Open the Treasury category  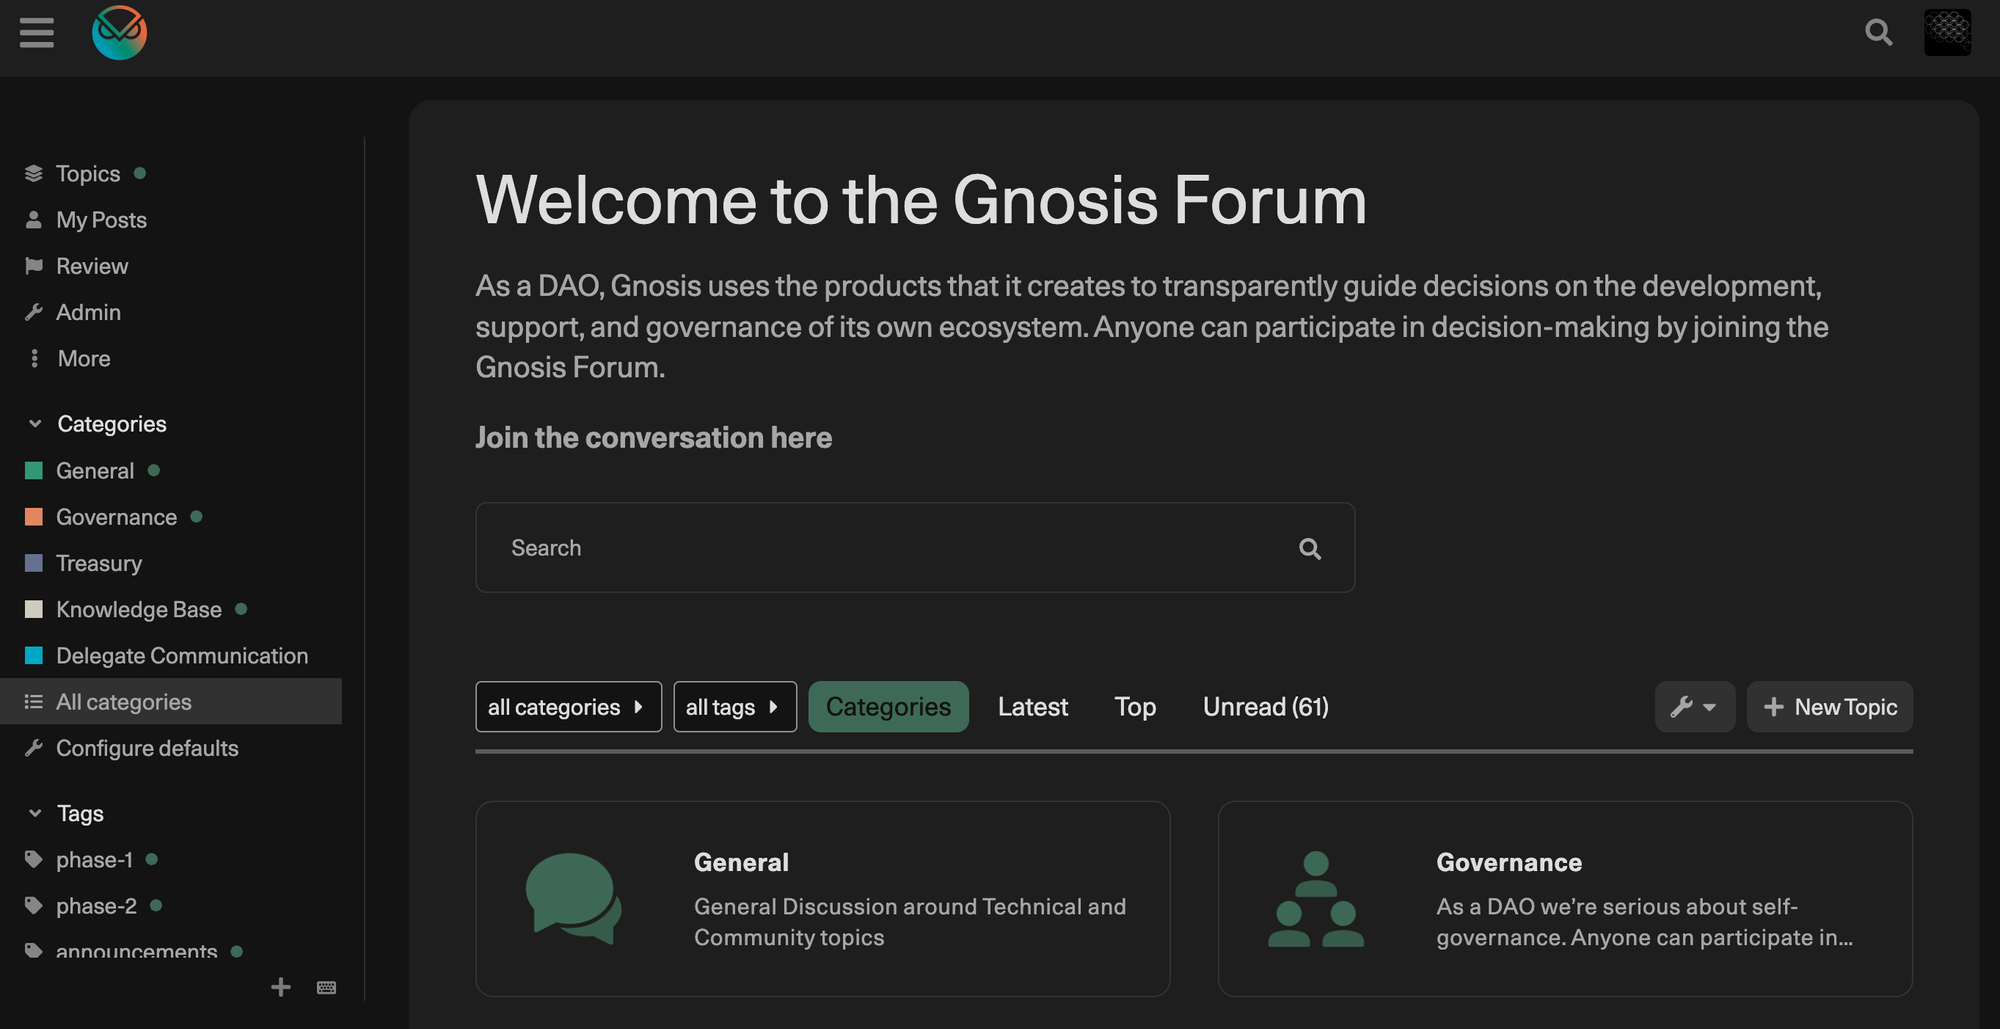(x=99, y=563)
